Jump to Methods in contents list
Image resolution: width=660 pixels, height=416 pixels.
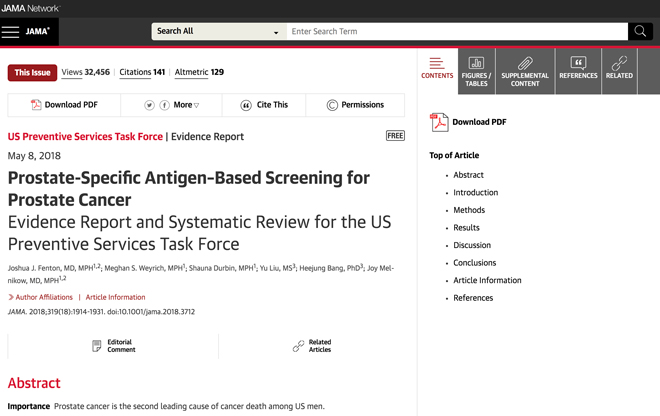pos(469,210)
